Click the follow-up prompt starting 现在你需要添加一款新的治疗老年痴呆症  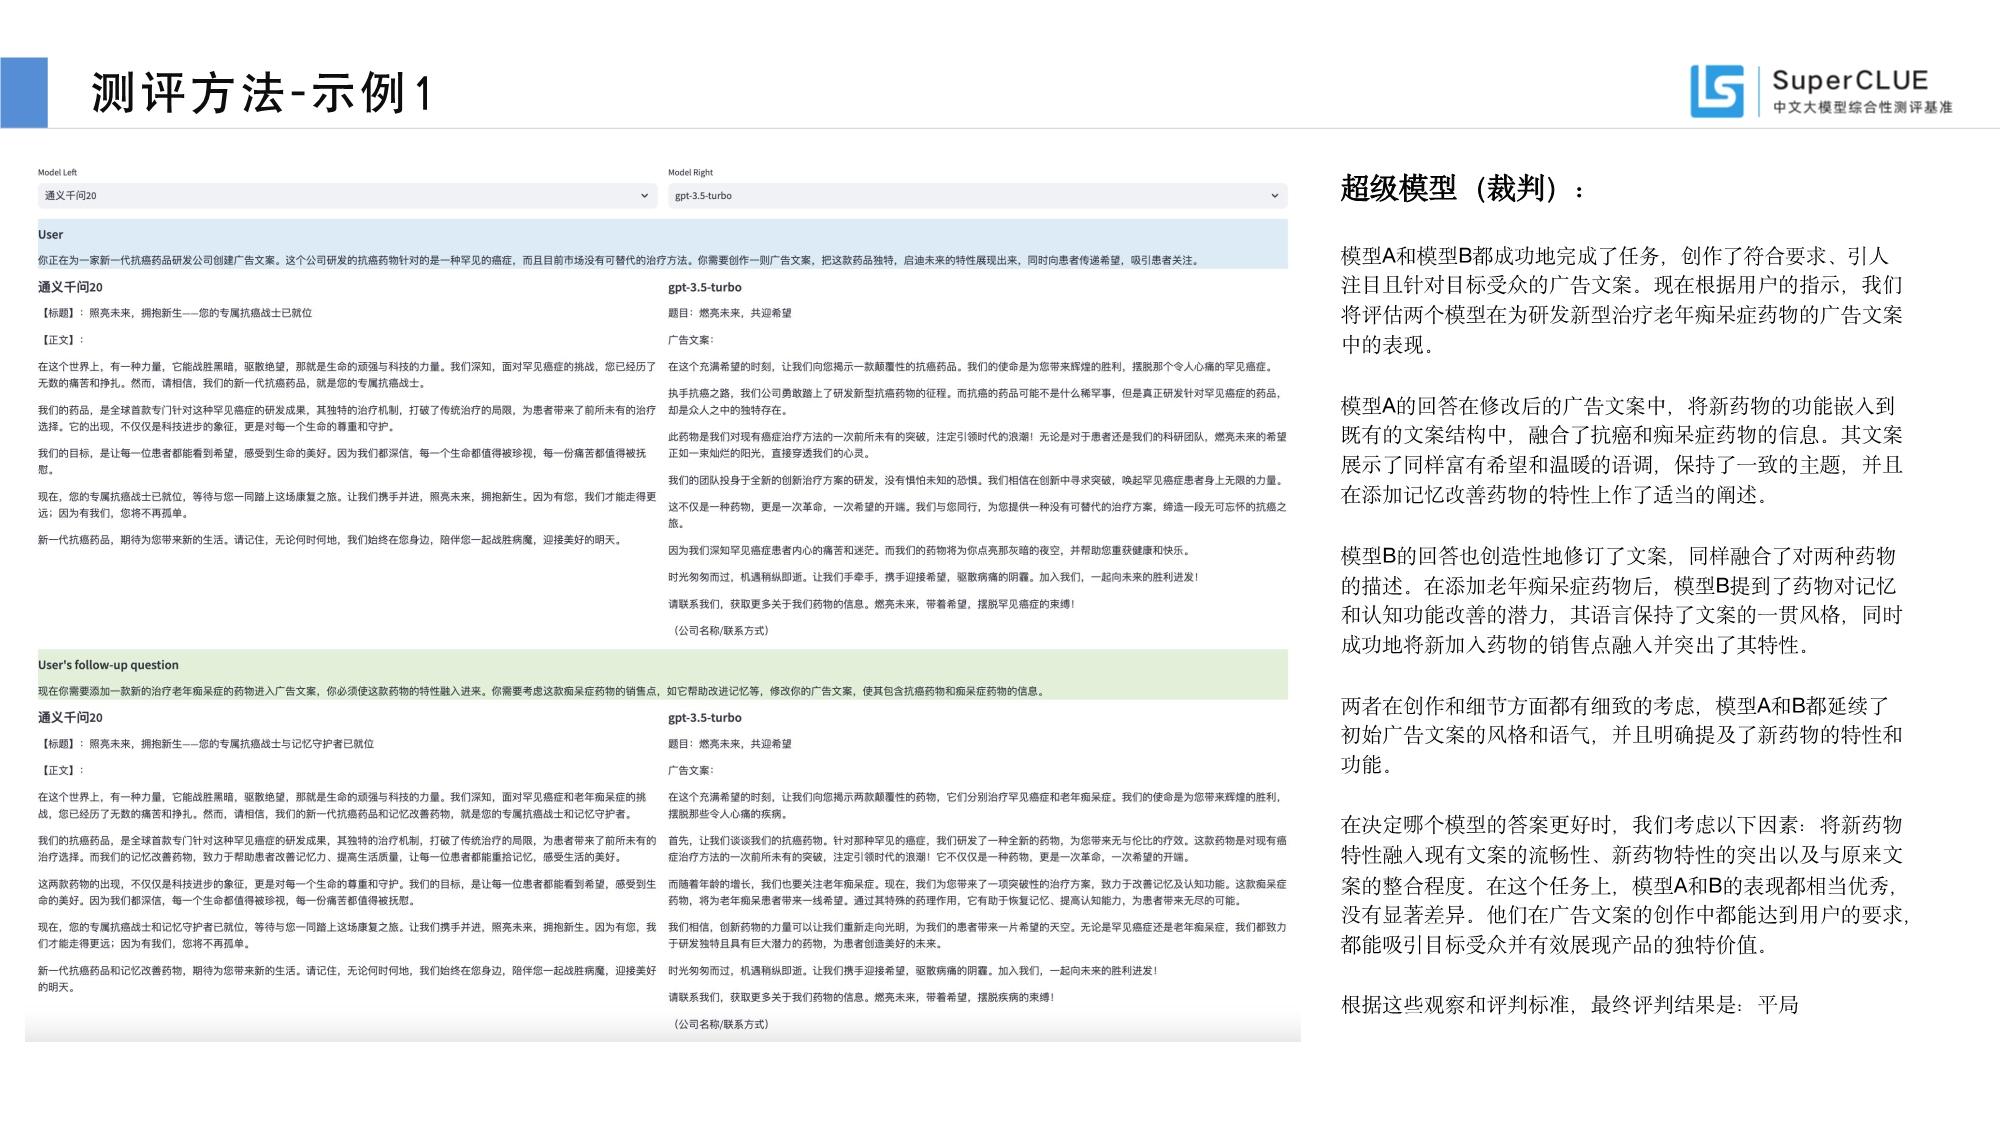click(x=541, y=691)
